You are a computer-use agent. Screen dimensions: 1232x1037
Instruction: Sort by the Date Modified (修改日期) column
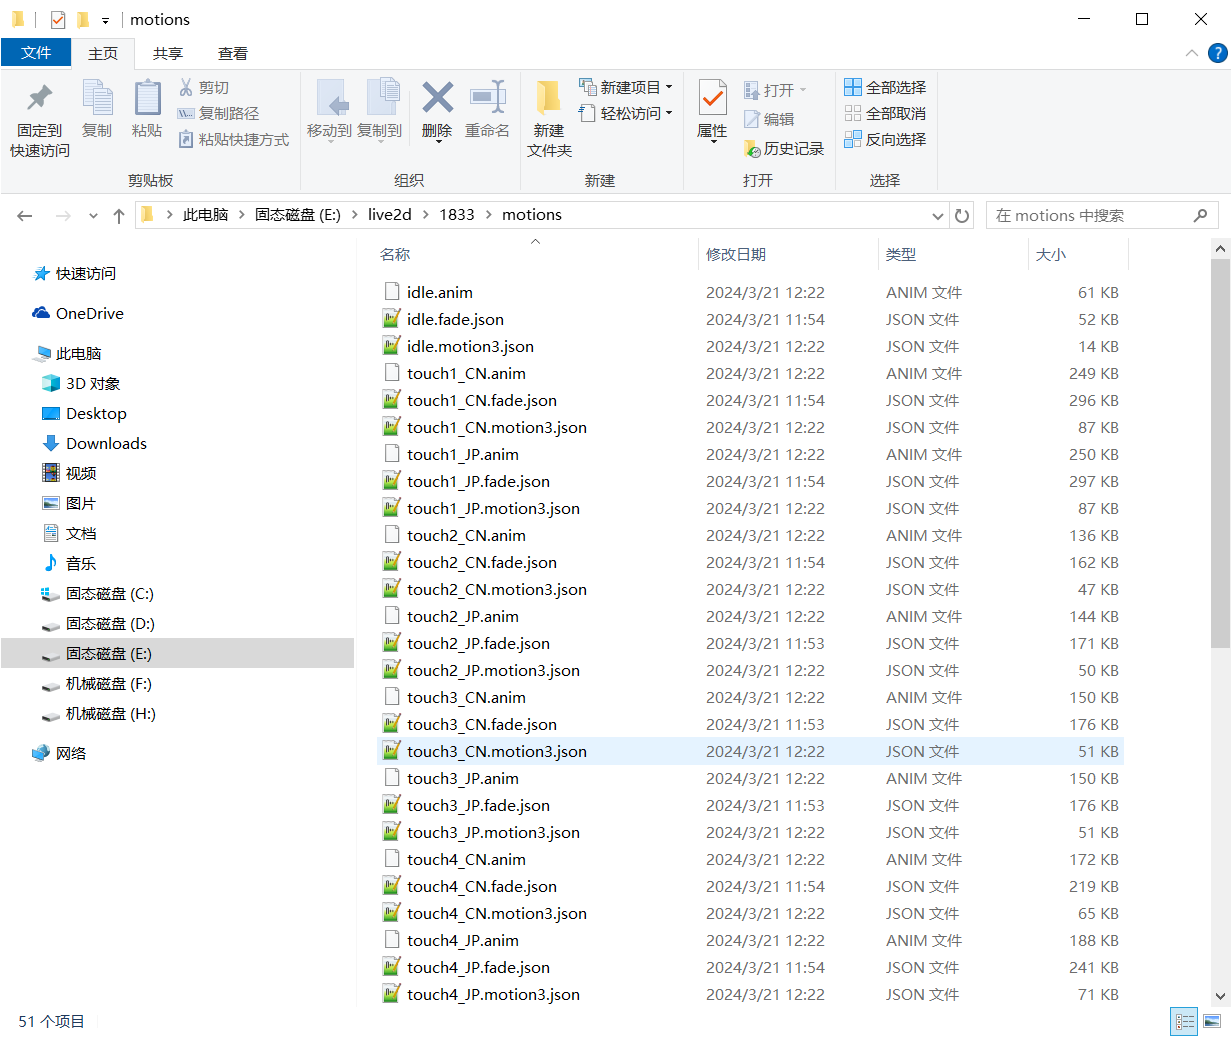pyautogui.click(x=788, y=255)
